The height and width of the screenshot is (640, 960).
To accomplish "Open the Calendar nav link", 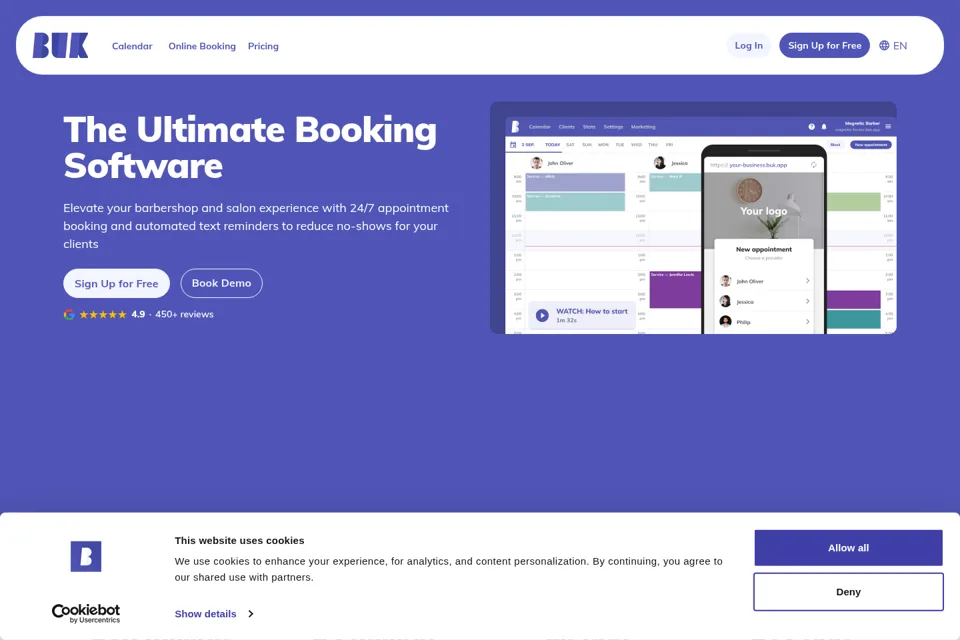I will click(x=132, y=46).
